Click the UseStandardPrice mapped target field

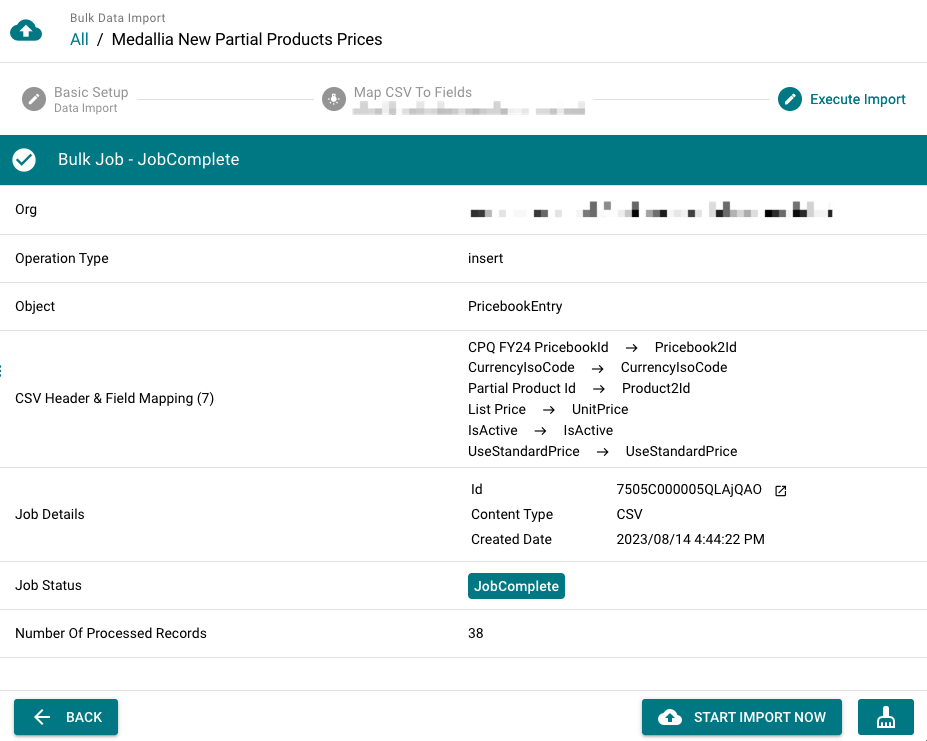tap(681, 451)
